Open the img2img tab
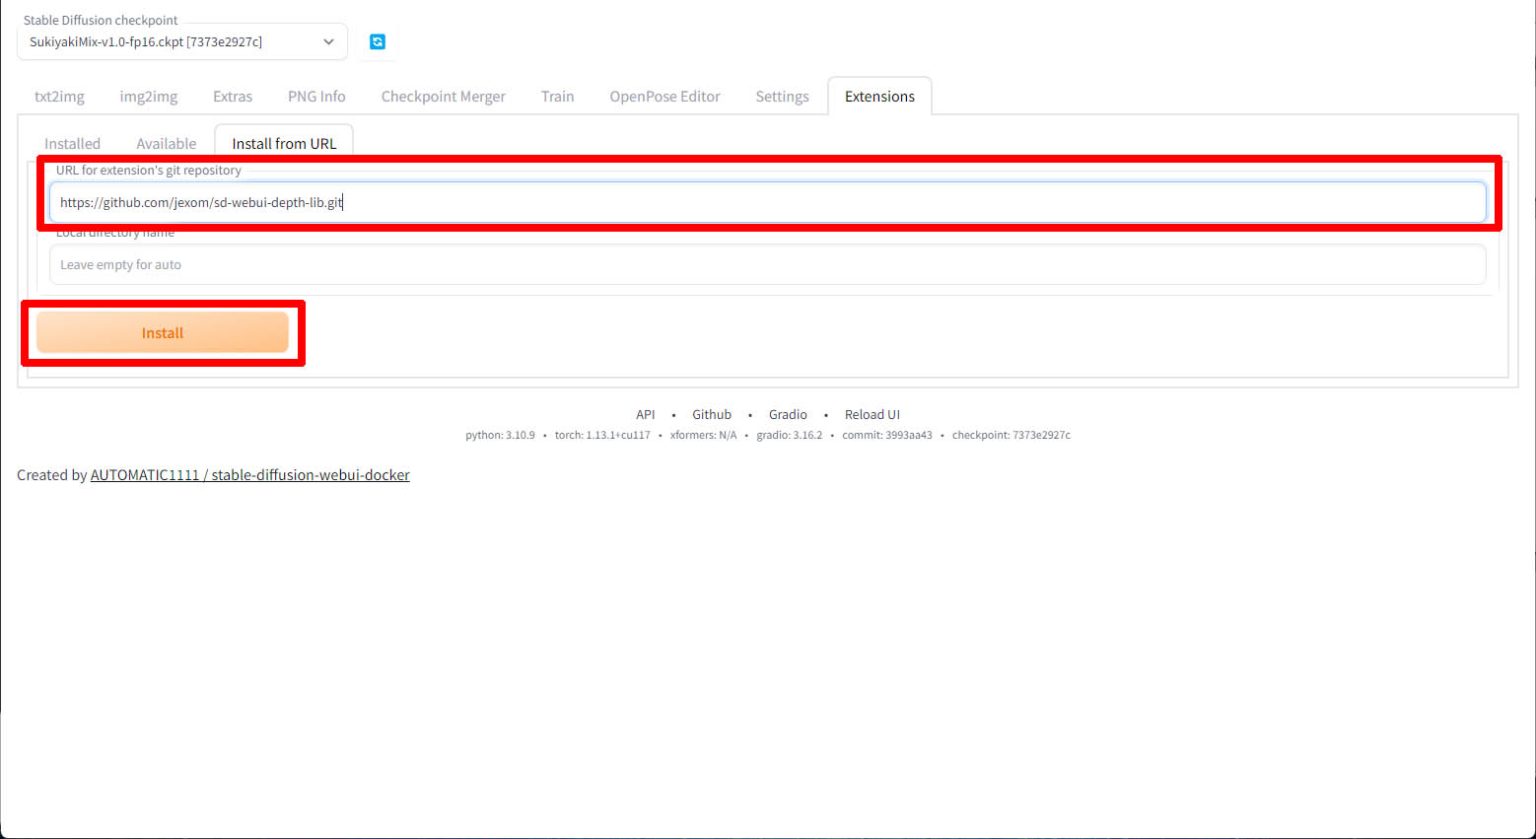This screenshot has width=1536, height=839. click(x=148, y=97)
